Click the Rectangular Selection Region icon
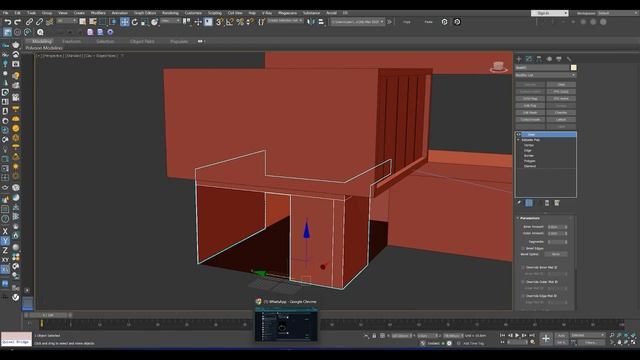Screen dimensions: 640x360 coord(103,22)
